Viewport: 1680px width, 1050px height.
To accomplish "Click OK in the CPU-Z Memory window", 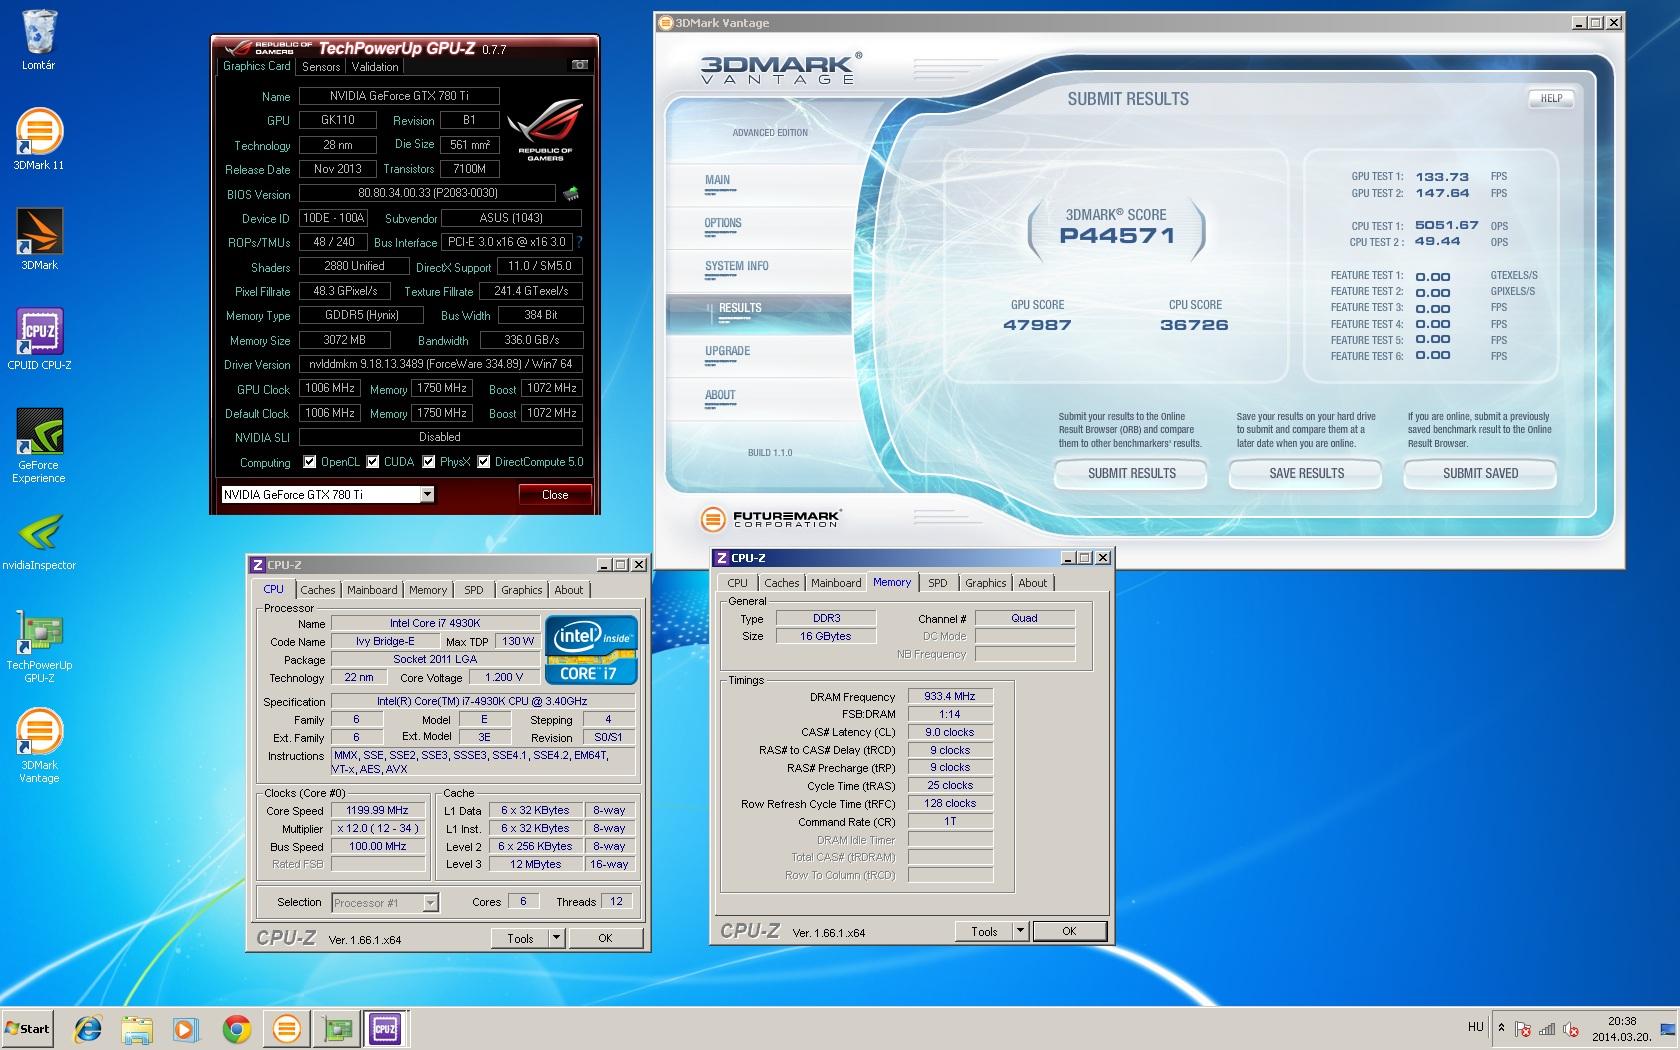I will [1069, 931].
